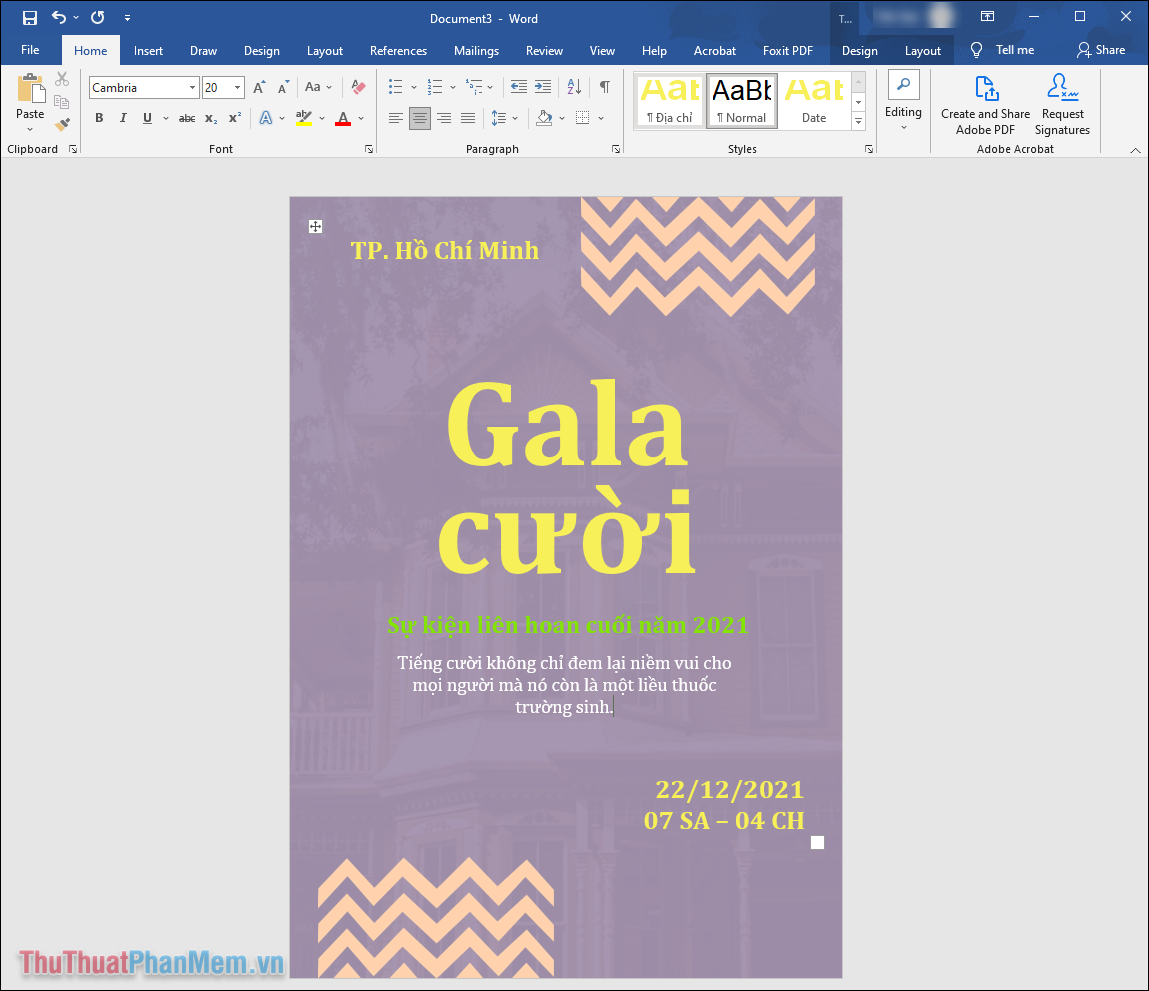Apply the yellow text highlight color

point(304,118)
